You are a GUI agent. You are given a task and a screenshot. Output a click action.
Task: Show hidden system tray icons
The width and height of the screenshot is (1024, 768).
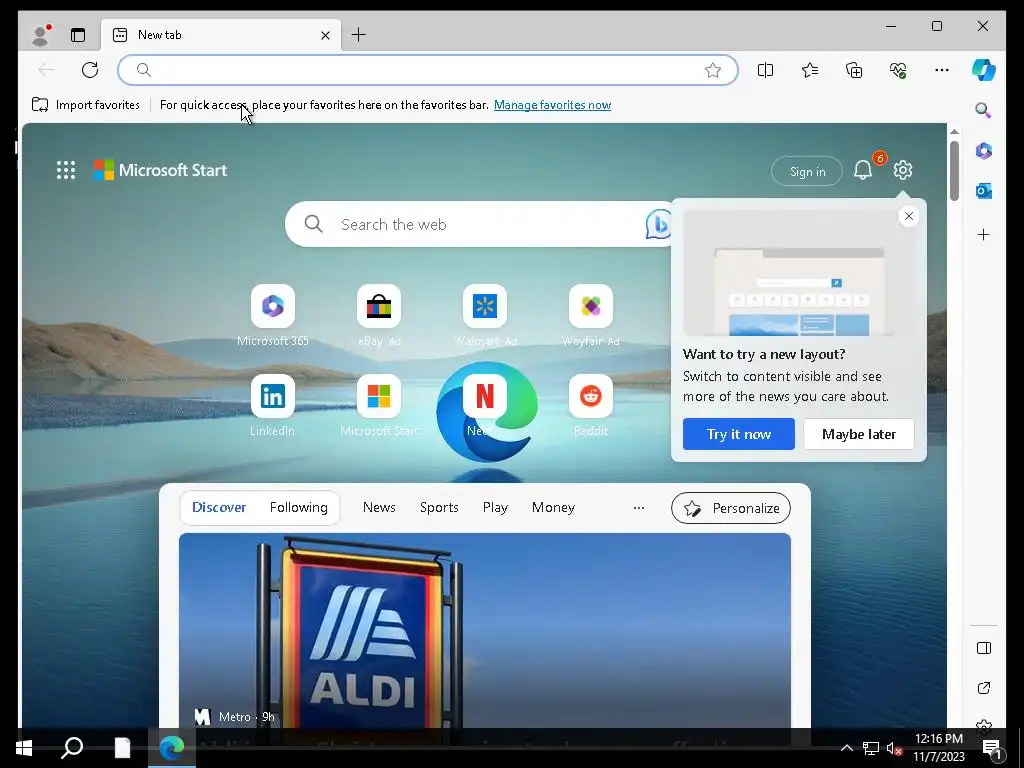click(846, 748)
